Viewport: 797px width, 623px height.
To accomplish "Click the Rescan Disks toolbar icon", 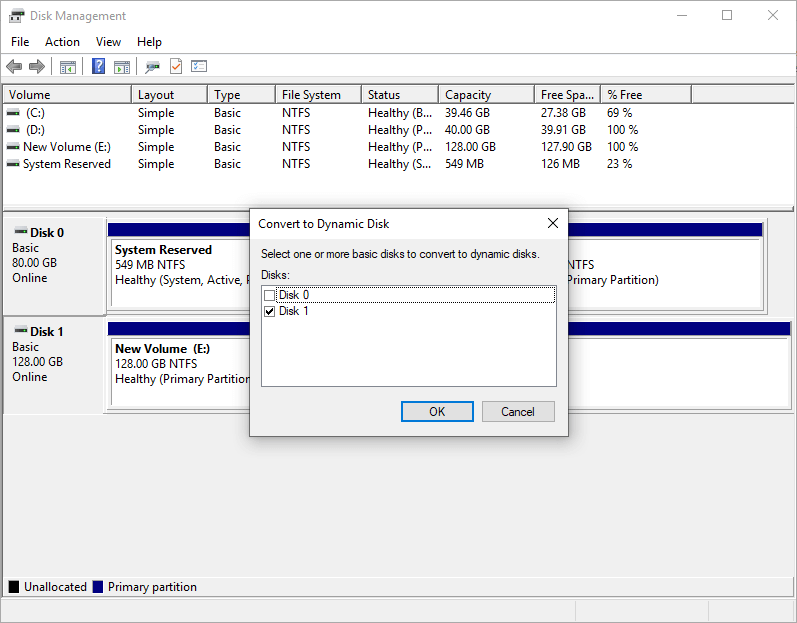I will [152, 67].
